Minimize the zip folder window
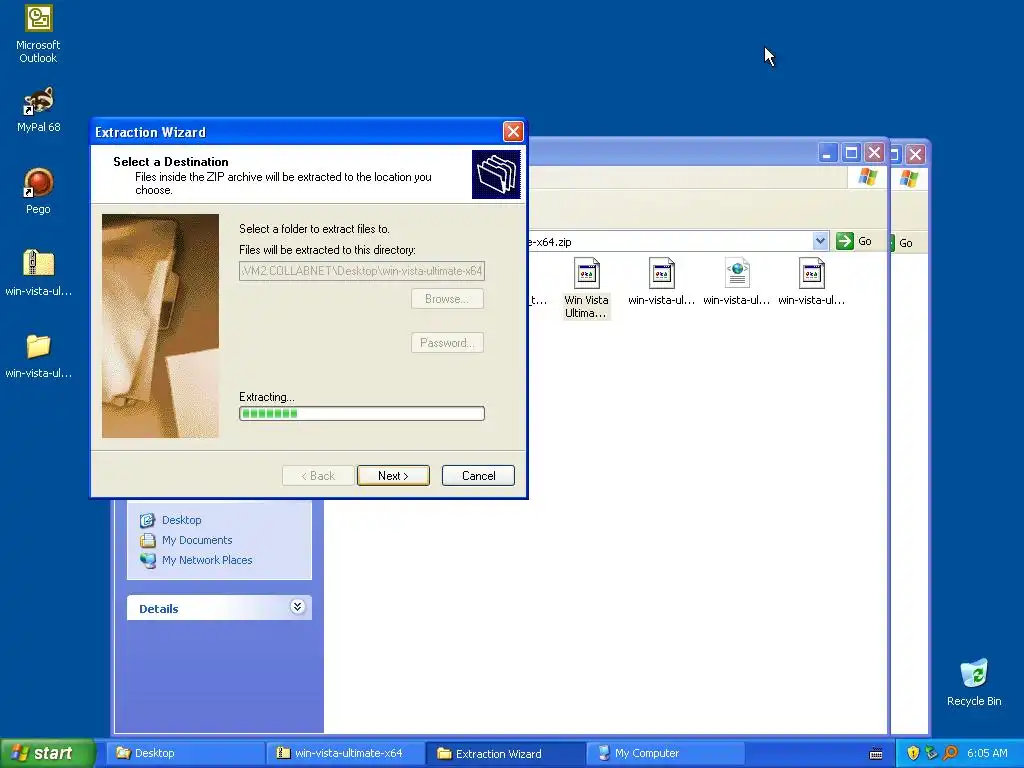The image size is (1024, 768). pos(827,153)
